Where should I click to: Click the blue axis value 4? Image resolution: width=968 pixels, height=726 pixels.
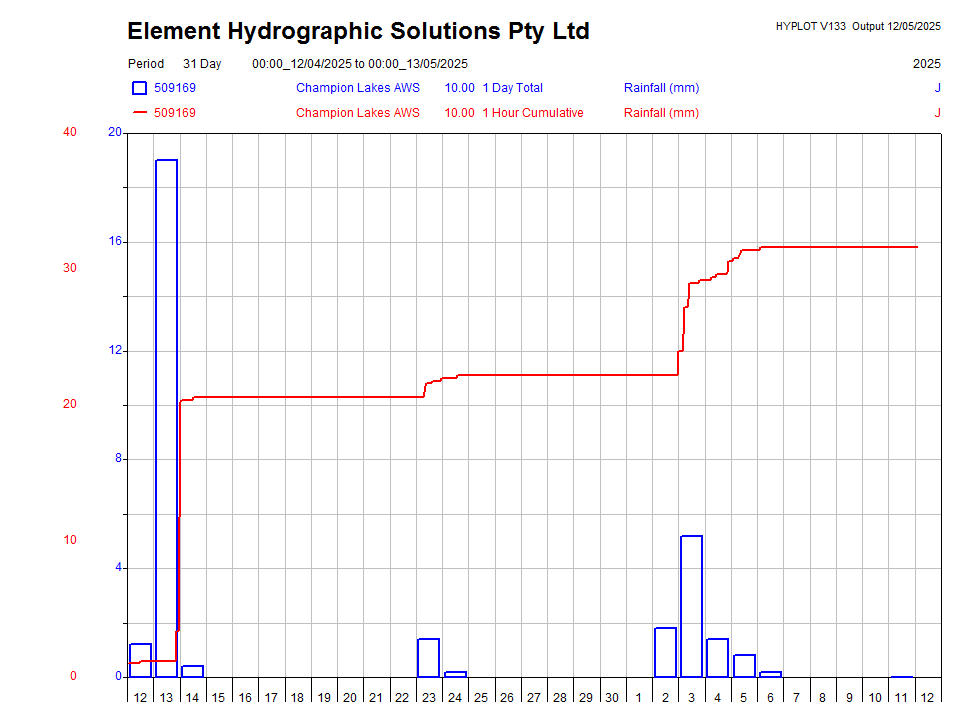tap(118, 567)
